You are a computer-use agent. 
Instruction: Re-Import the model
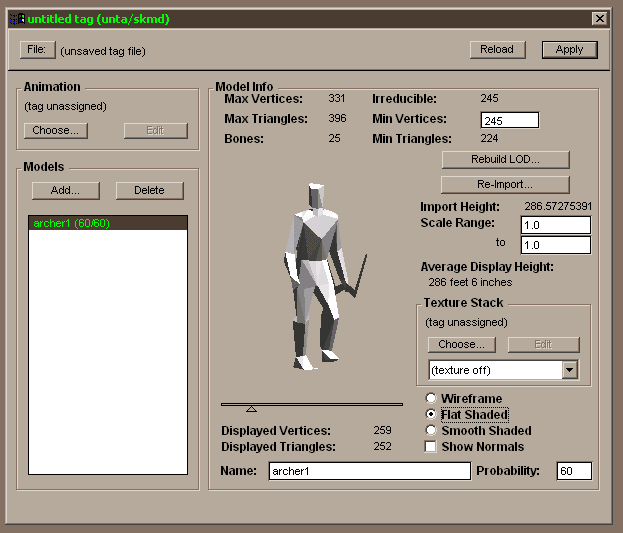tap(505, 184)
